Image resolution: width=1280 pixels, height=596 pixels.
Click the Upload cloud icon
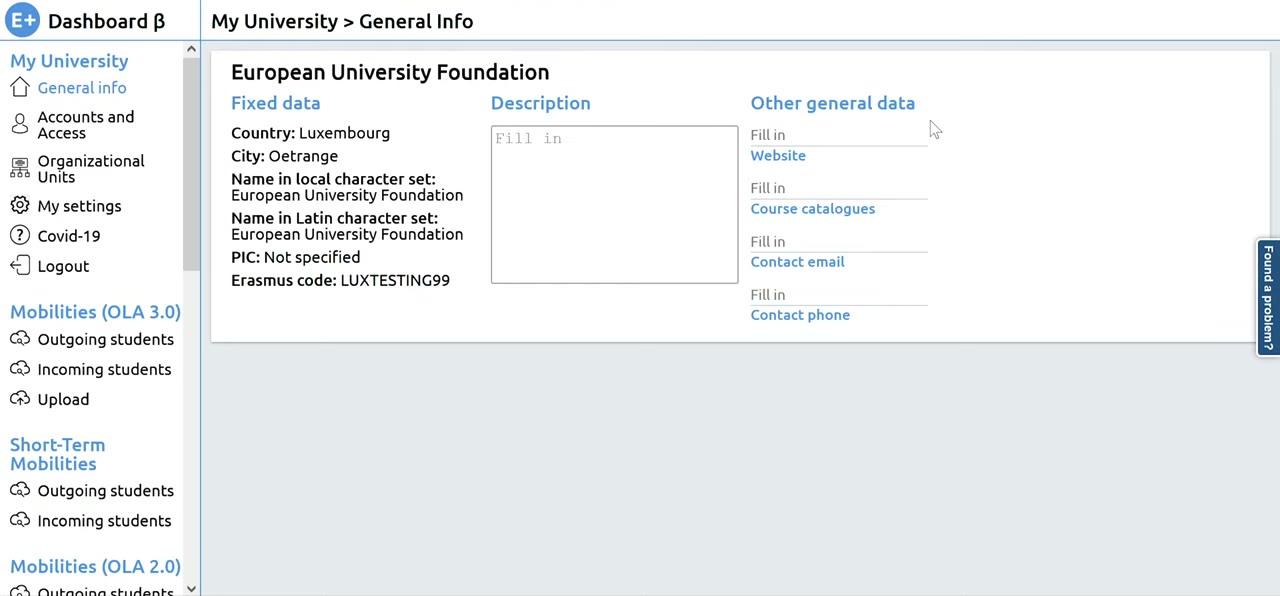(20, 398)
